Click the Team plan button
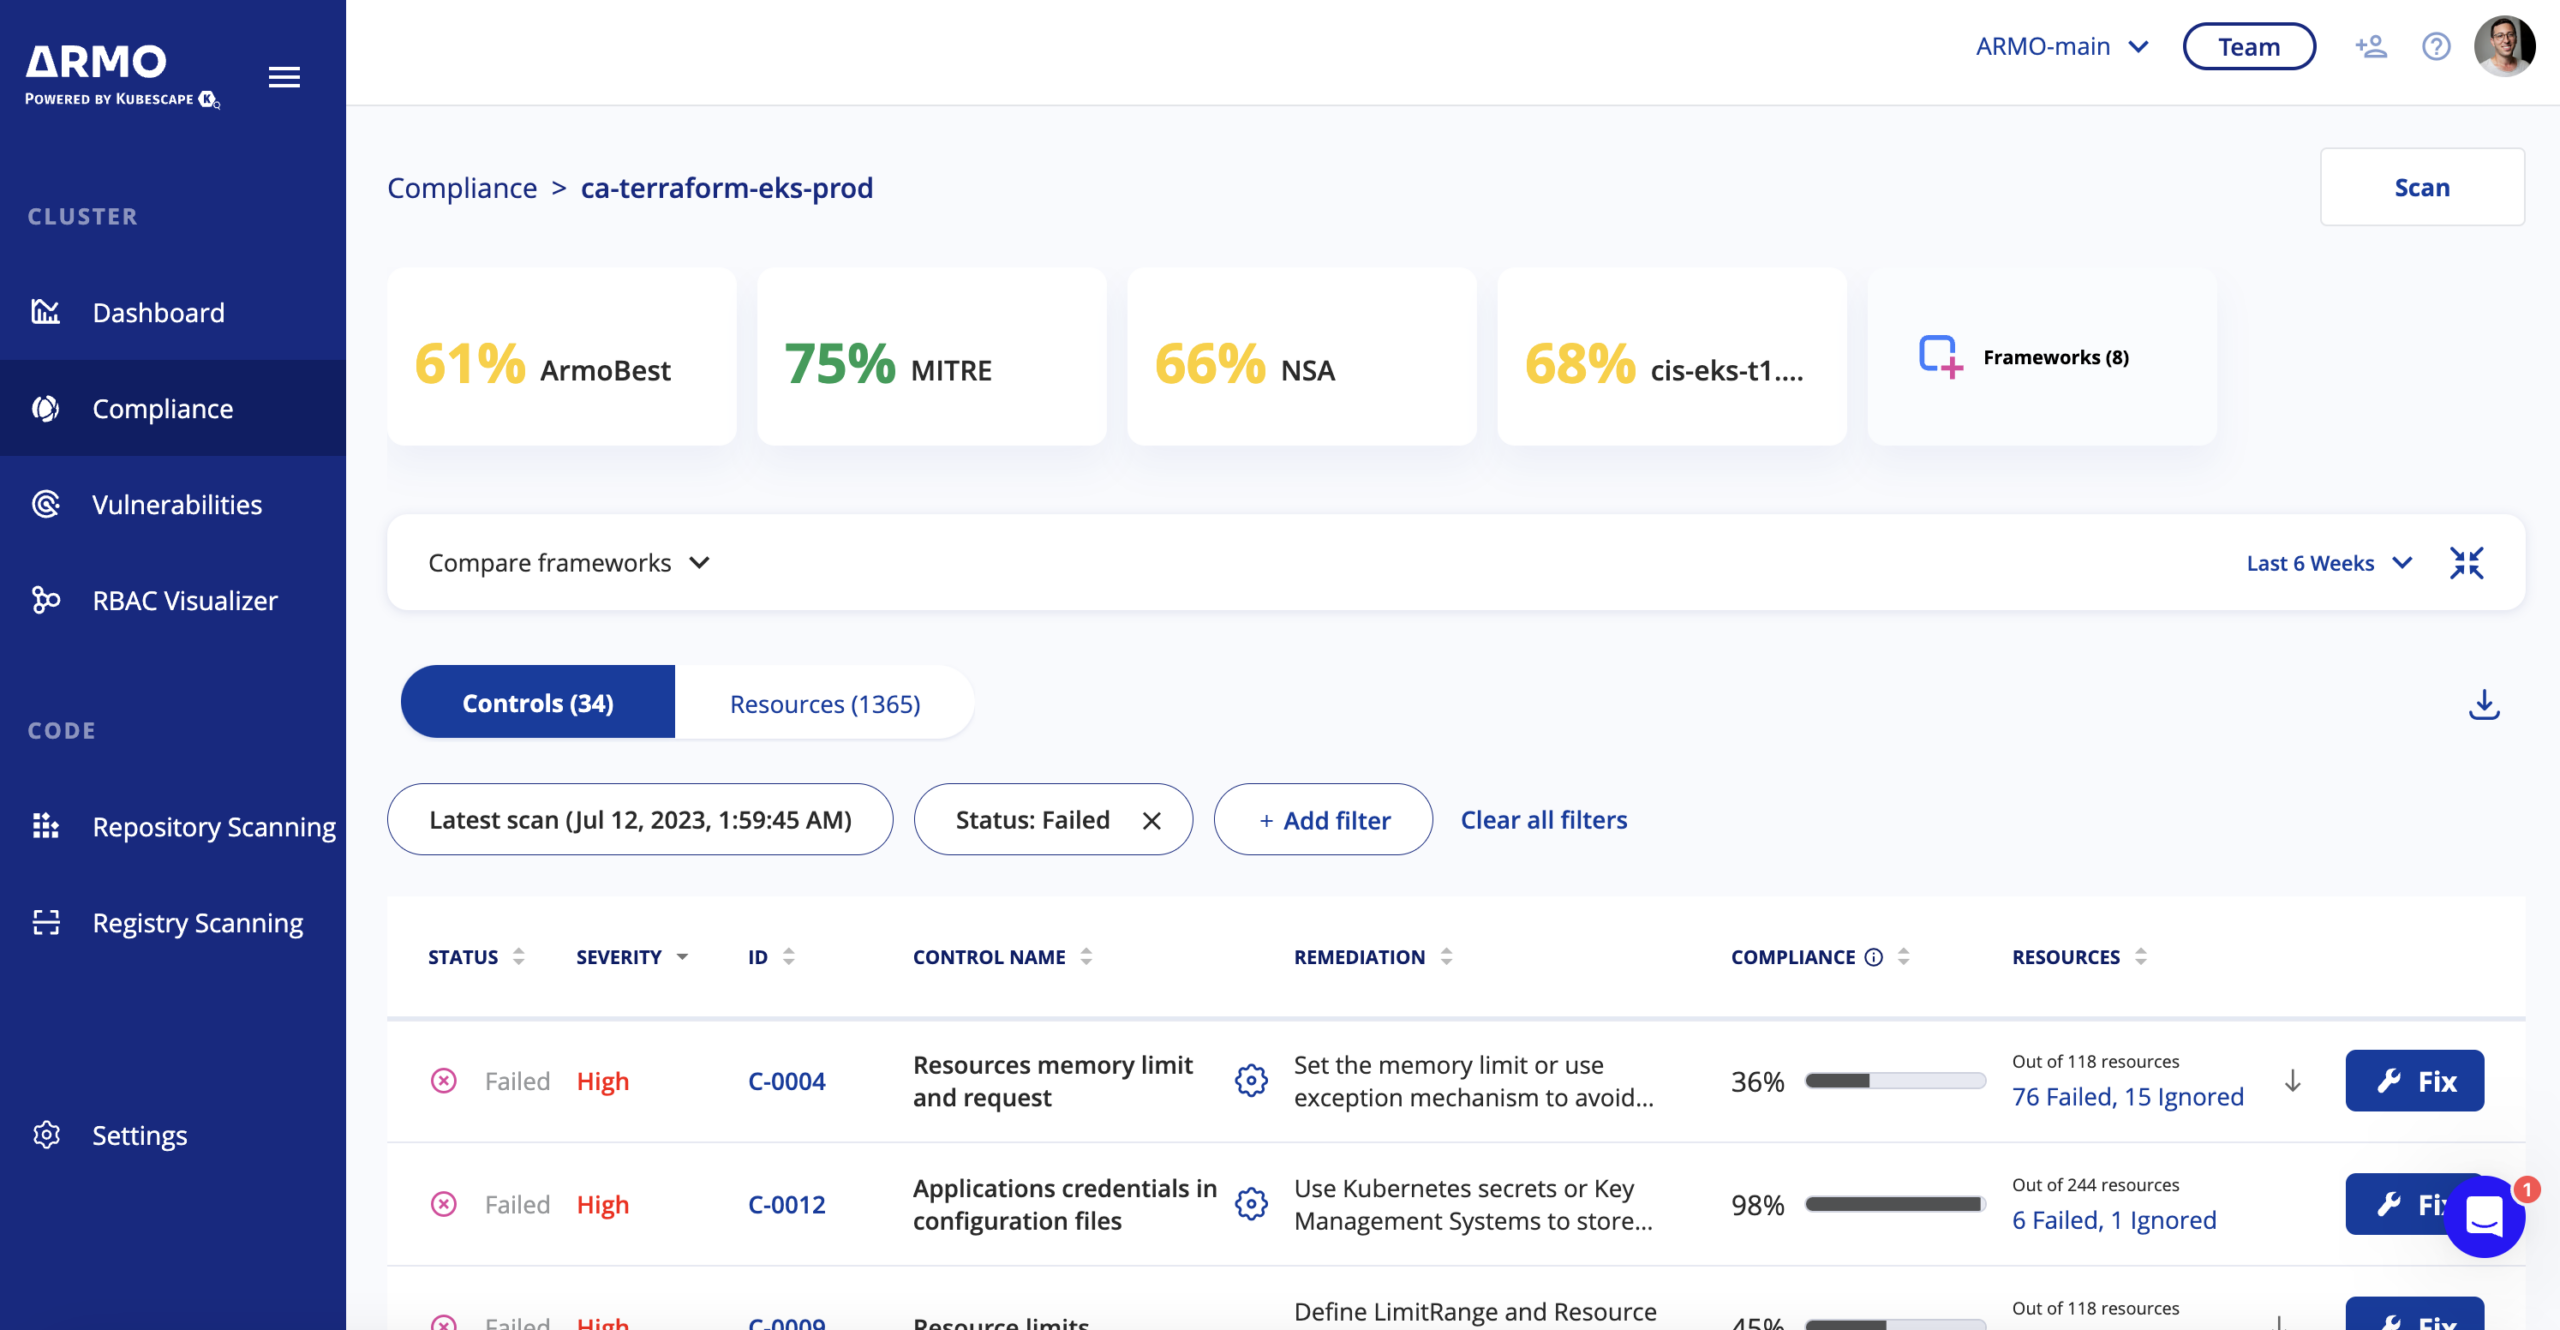The image size is (2560, 1330). [x=2249, y=46]
